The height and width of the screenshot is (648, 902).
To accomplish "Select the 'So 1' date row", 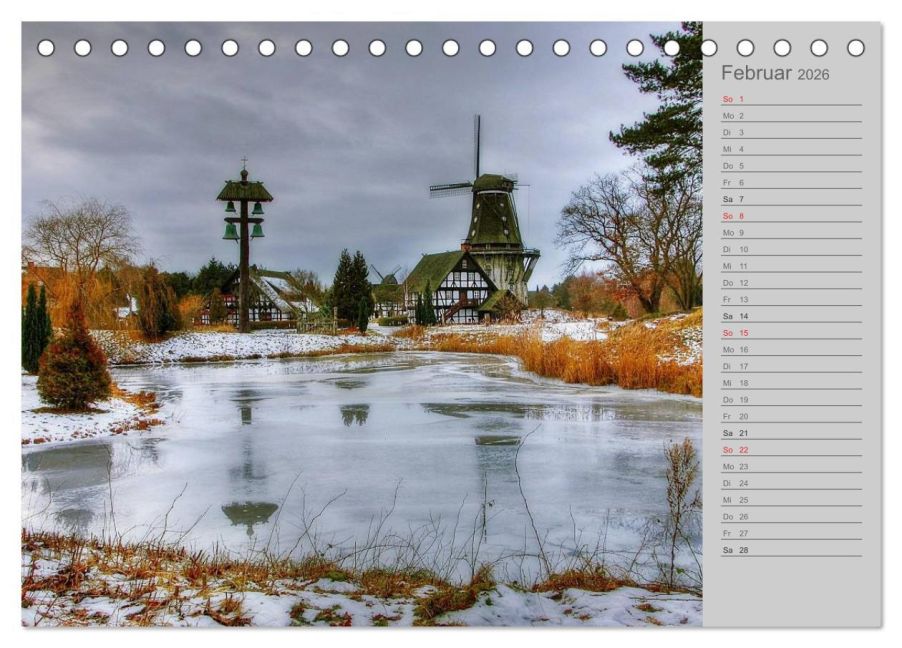I will pos(792,99).
